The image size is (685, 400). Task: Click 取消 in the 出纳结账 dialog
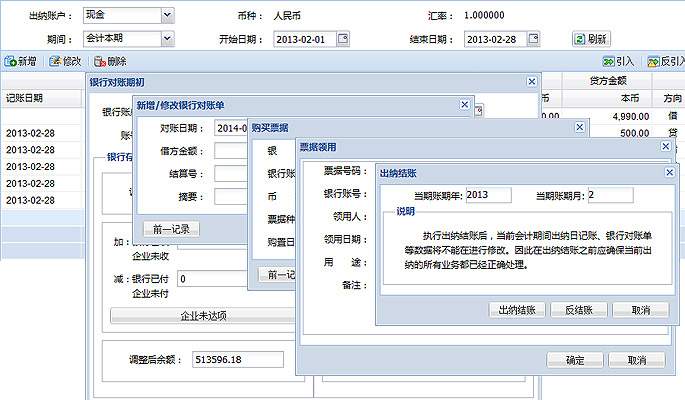click(x=641, y=310)
